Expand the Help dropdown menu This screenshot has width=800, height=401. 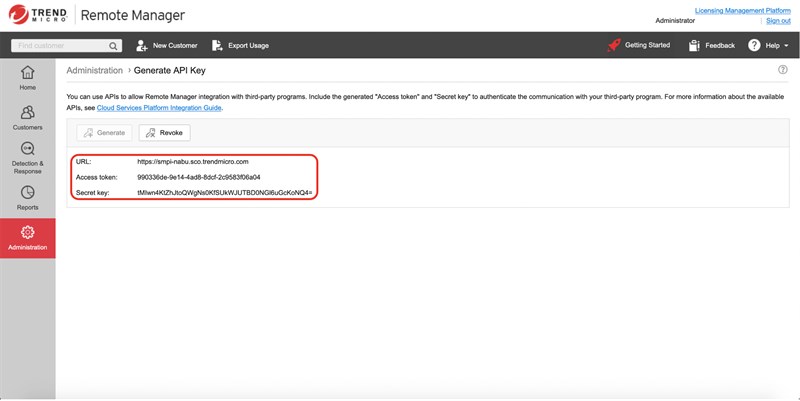tap(769, 45)
